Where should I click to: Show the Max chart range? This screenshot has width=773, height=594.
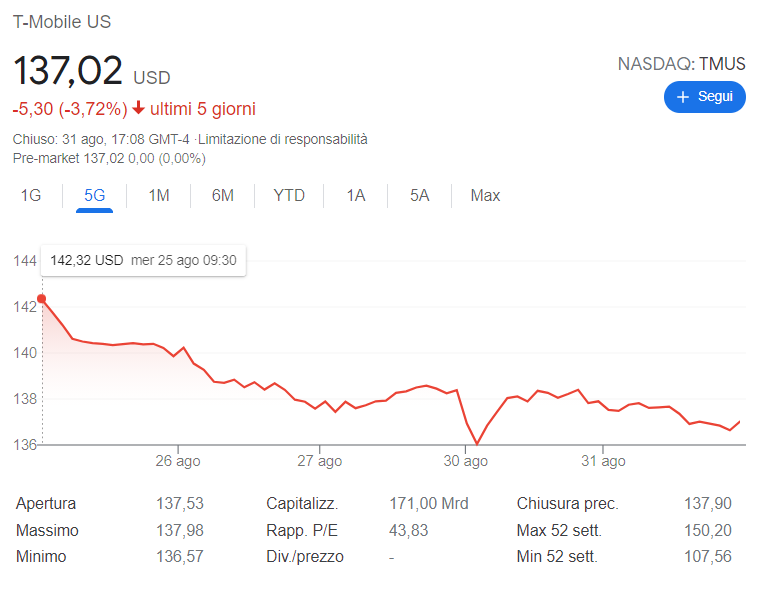tap(485, 196)
